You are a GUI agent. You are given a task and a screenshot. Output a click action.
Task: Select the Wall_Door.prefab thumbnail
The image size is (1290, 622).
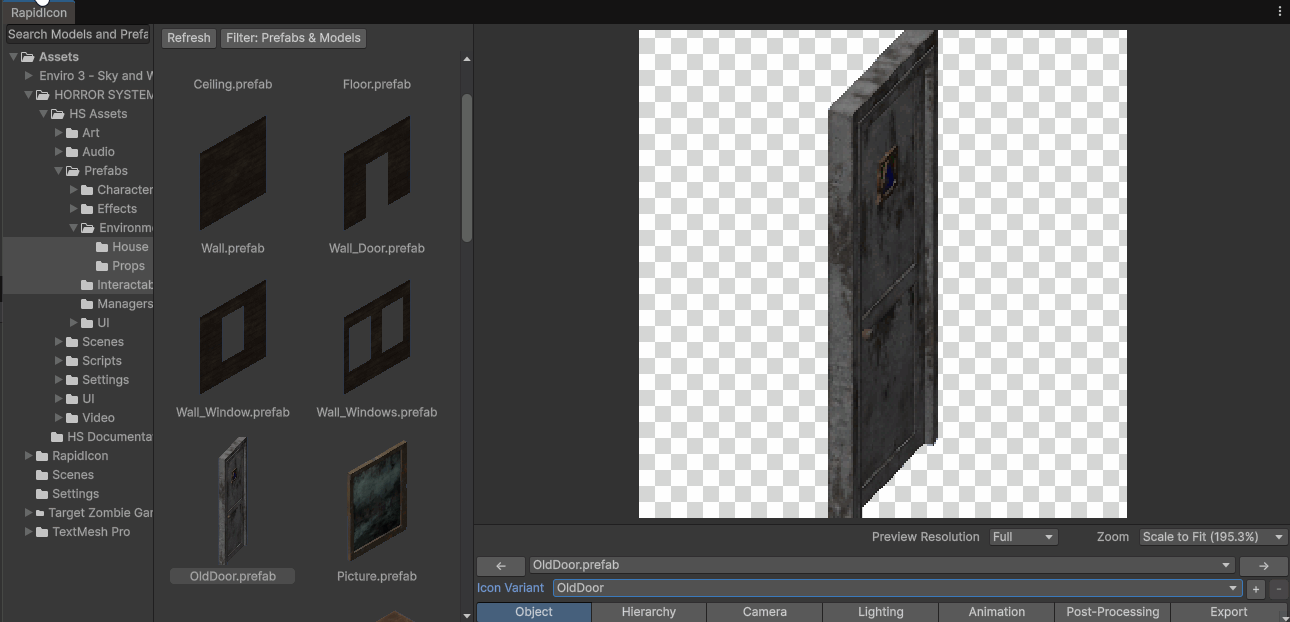coord(377,173)
